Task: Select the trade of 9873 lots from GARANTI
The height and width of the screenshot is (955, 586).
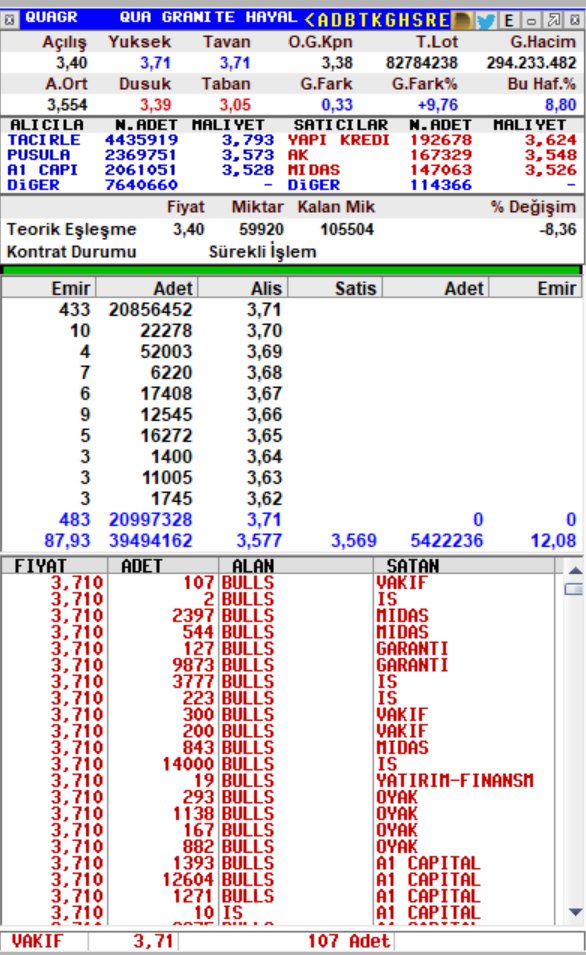Action: (x=277, y=665)
